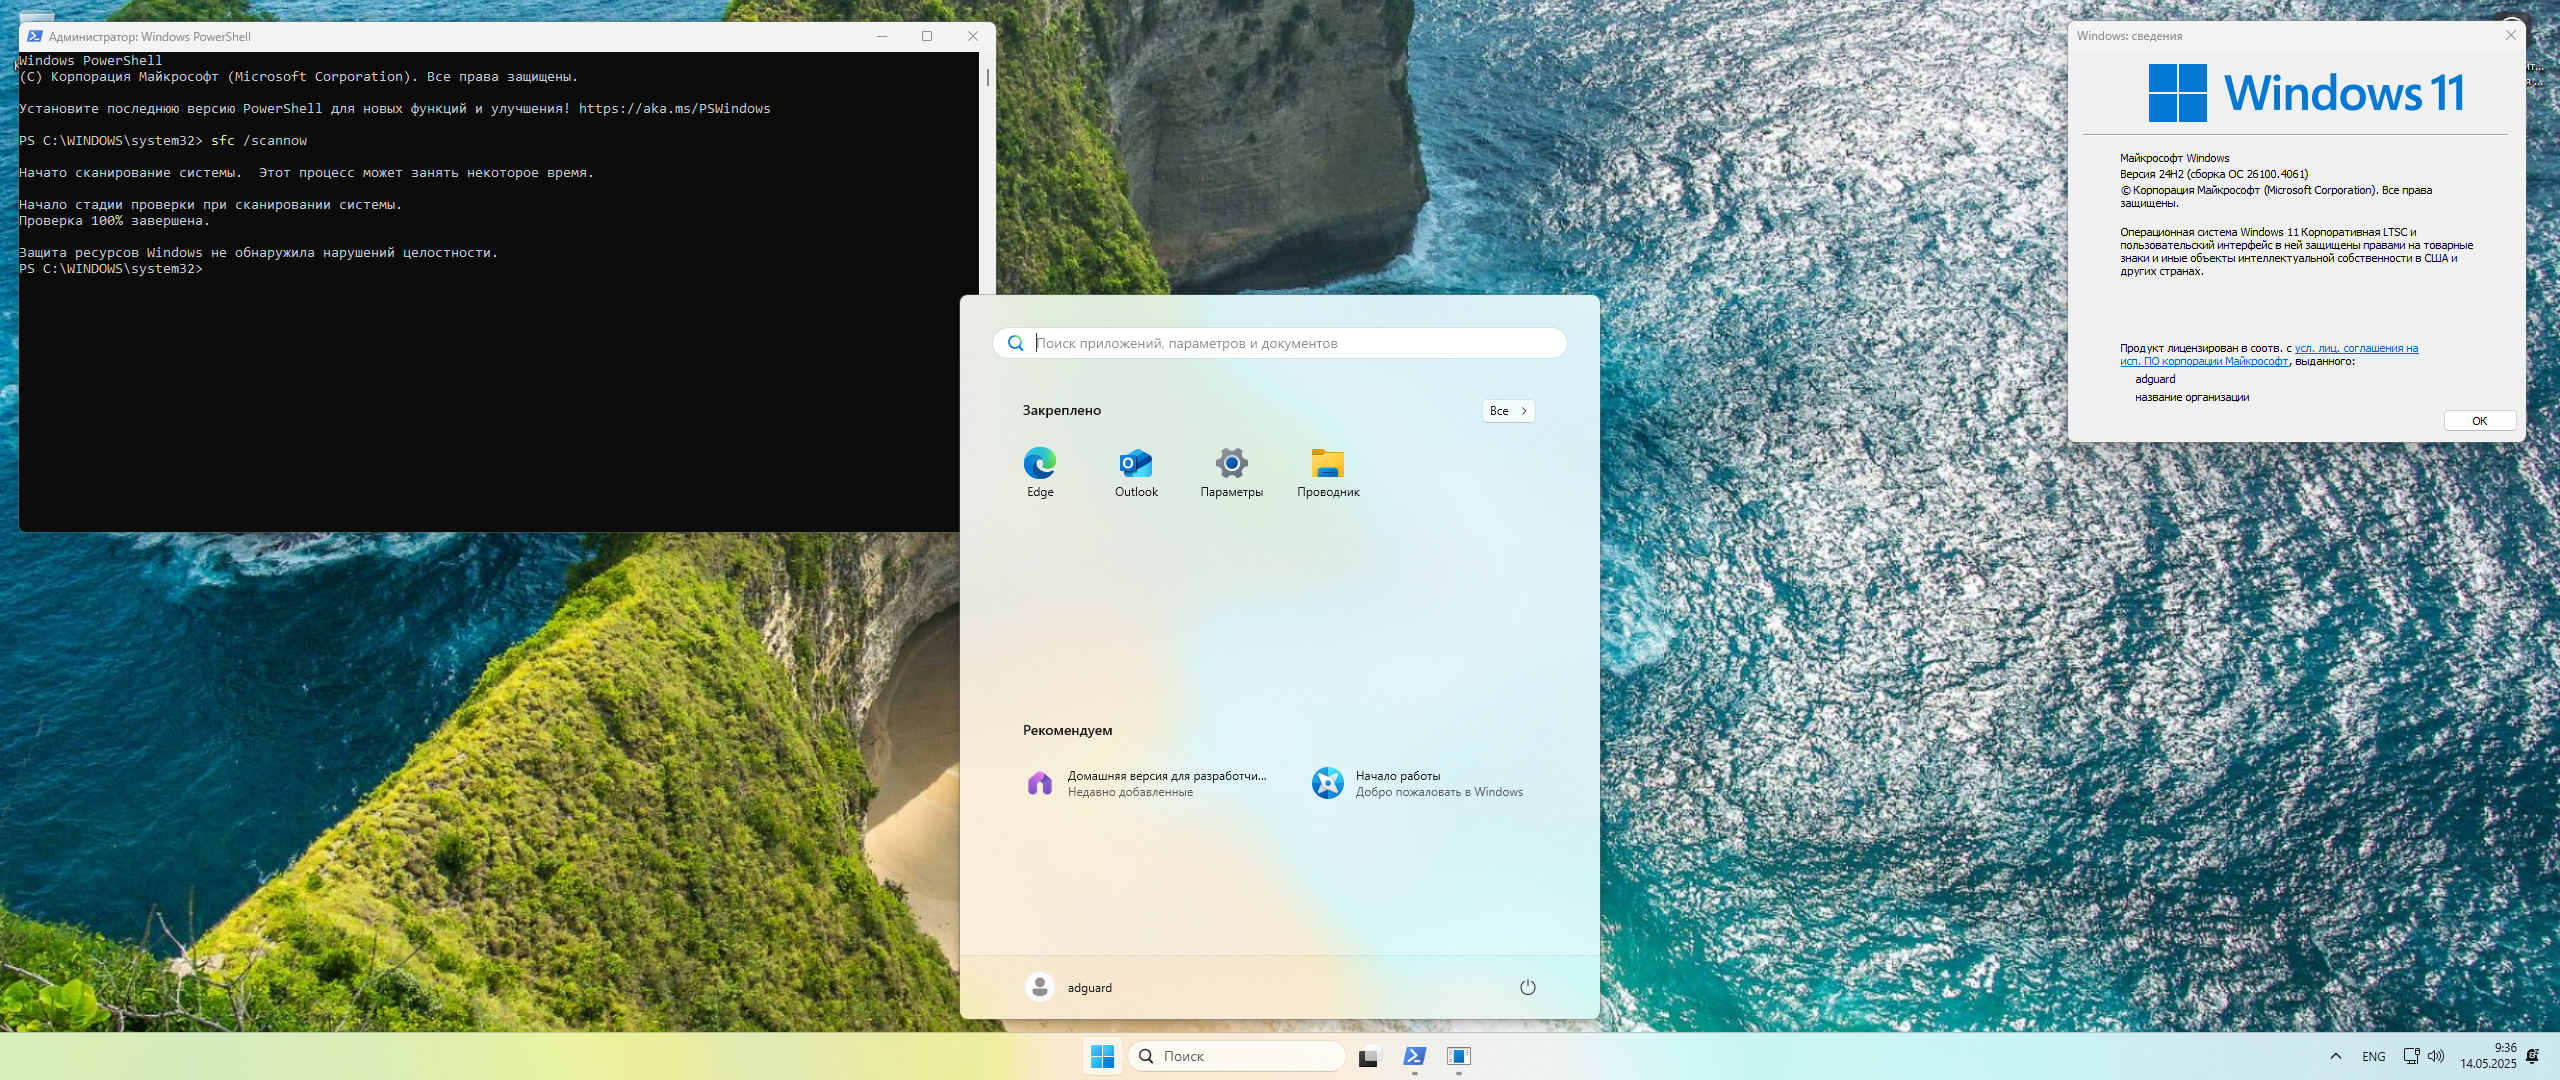Open Проводник file explorer

[x=1328, y=472]
